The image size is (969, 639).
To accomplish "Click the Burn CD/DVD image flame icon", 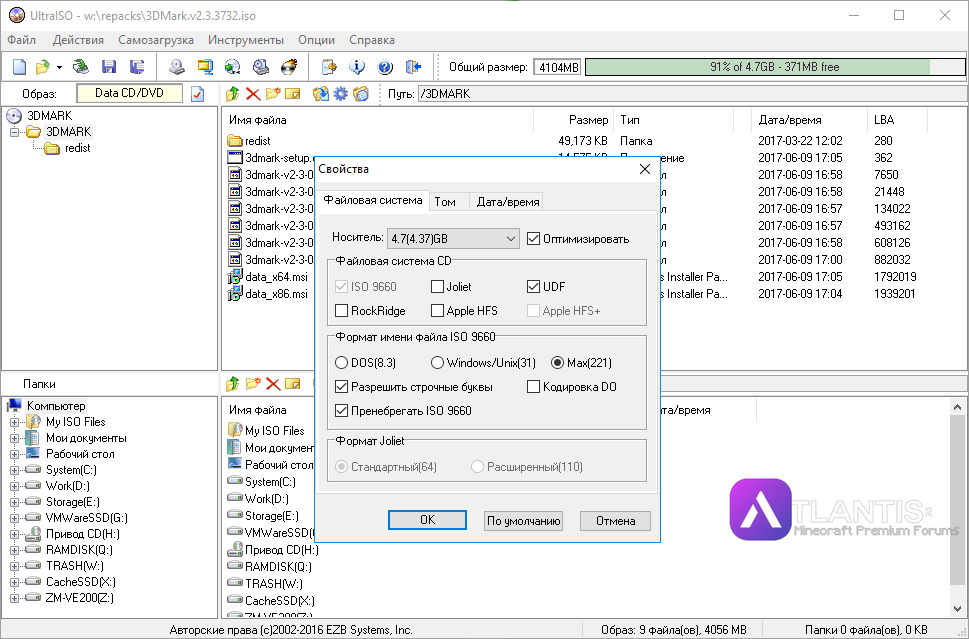I will (x=289, y=67).
